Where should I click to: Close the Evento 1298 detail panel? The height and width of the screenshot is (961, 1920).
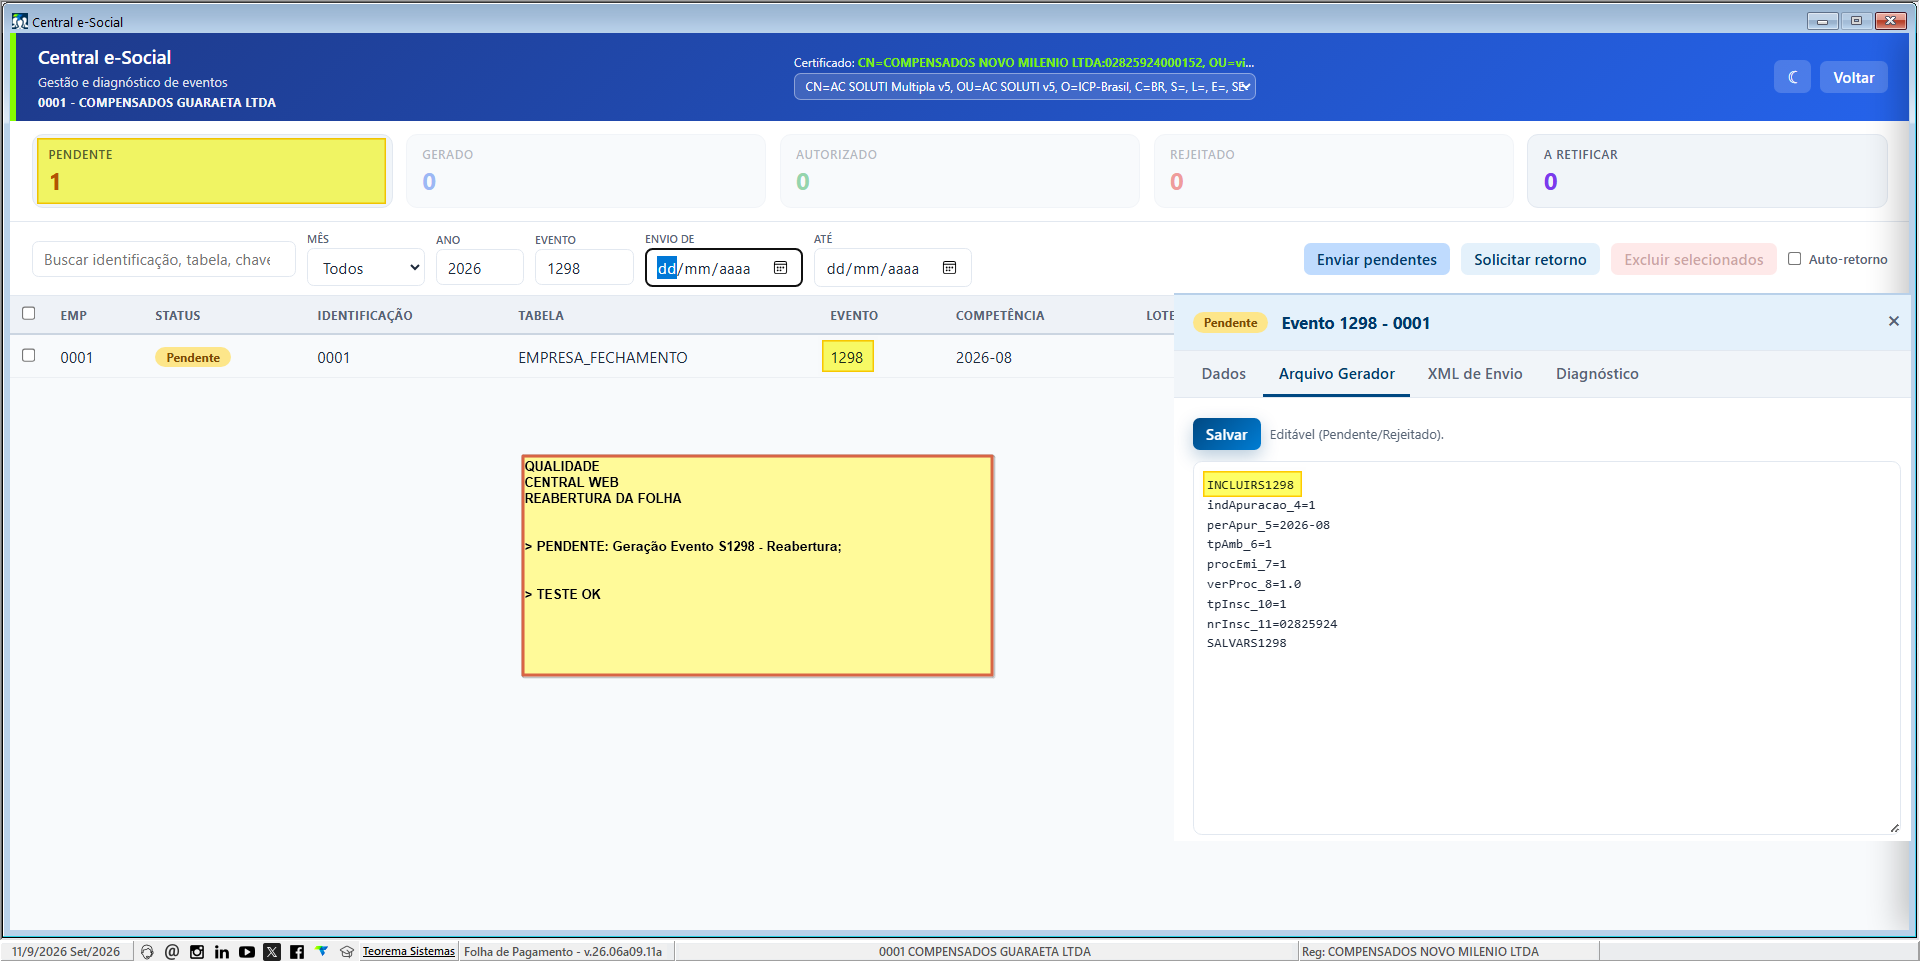click(x=1893, y=321)
